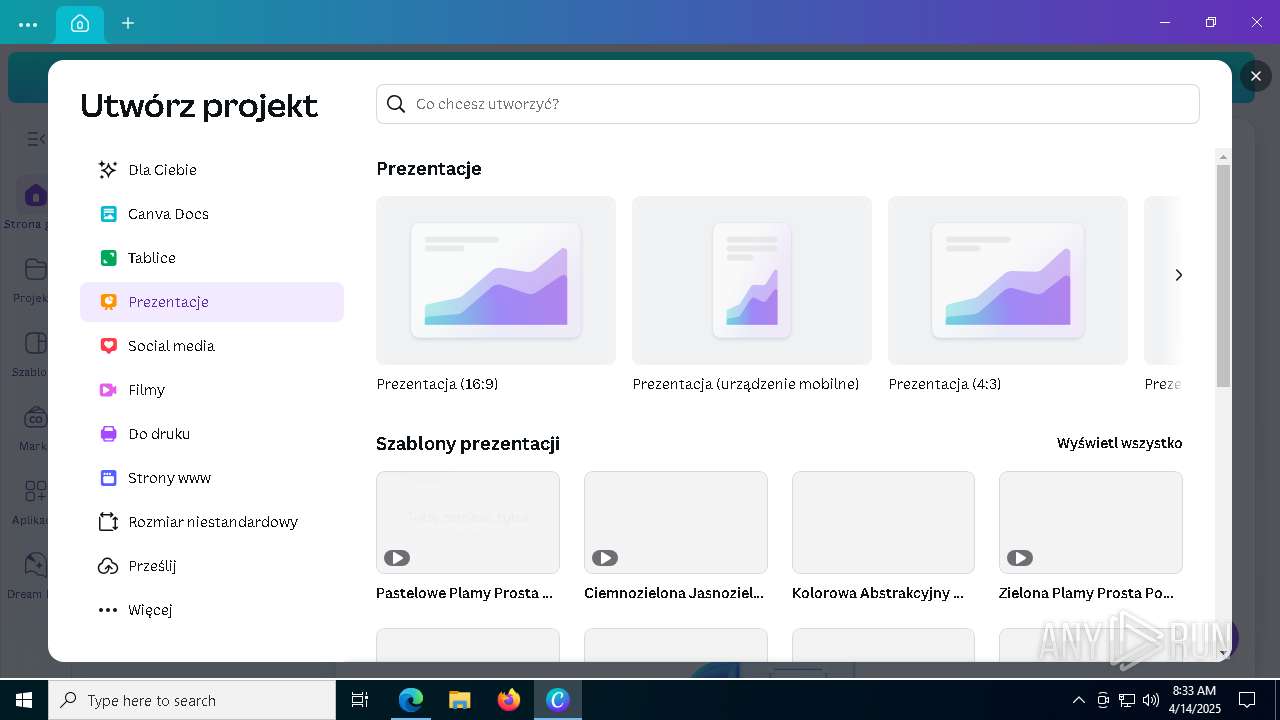Create a Prezentacja (urządzenie mobilne) design

pyautogui.click(x=752, y=280)
